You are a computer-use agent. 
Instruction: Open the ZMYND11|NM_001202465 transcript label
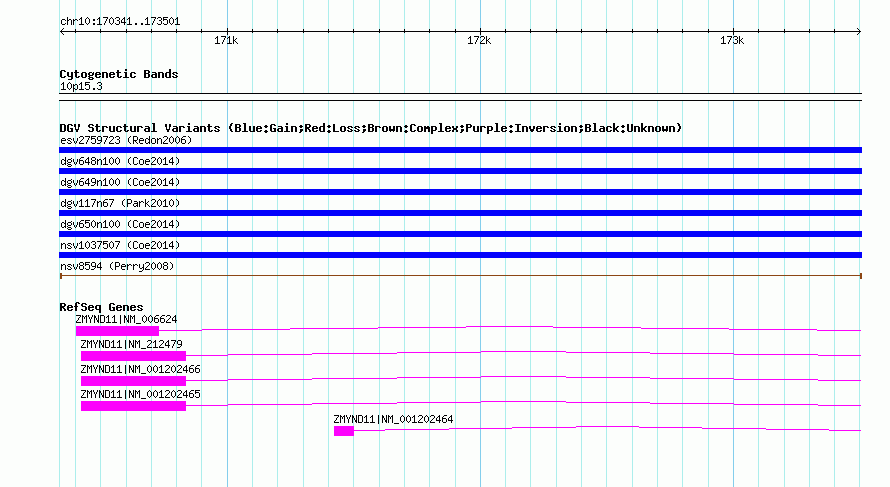click(140, 394)
